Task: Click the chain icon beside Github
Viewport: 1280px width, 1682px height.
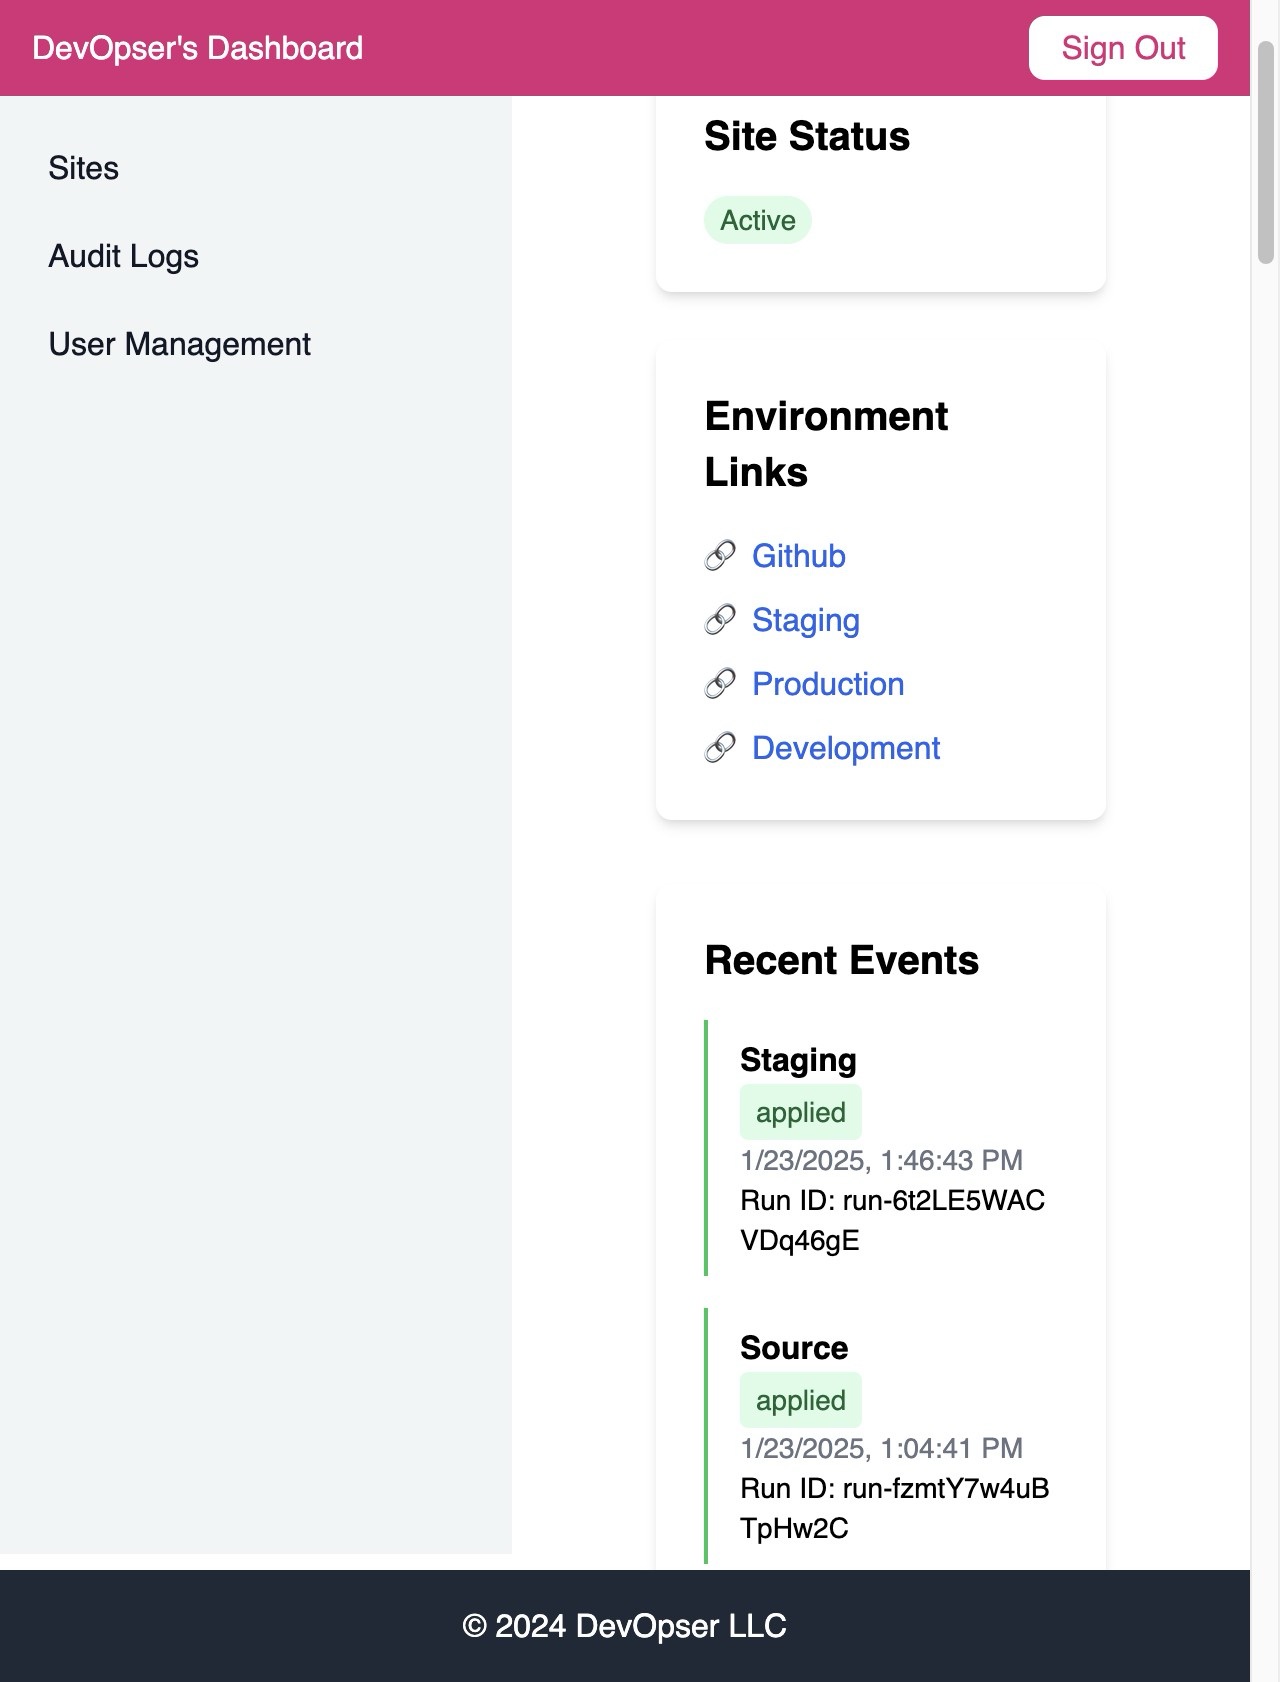Action: click(x=720, y=556)
